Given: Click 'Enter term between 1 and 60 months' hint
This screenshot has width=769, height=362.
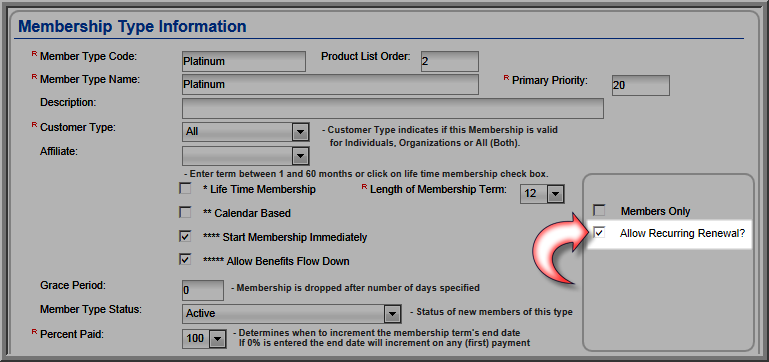Looking at the screenshot, I should [366, 174].
